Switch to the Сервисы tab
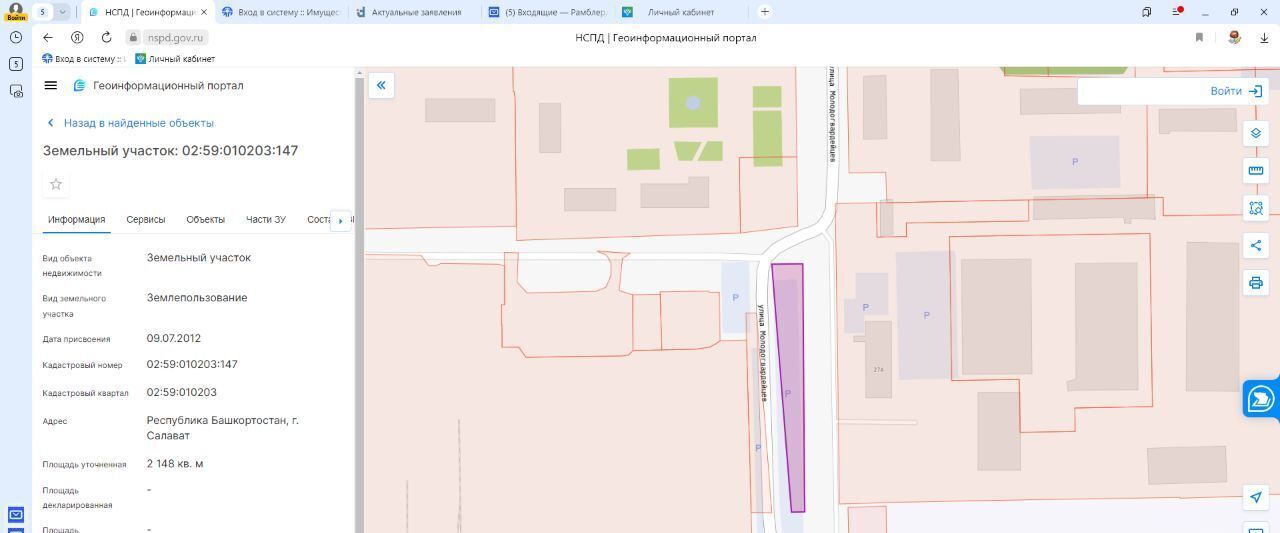1280x533 pixels. pos(146,219)
